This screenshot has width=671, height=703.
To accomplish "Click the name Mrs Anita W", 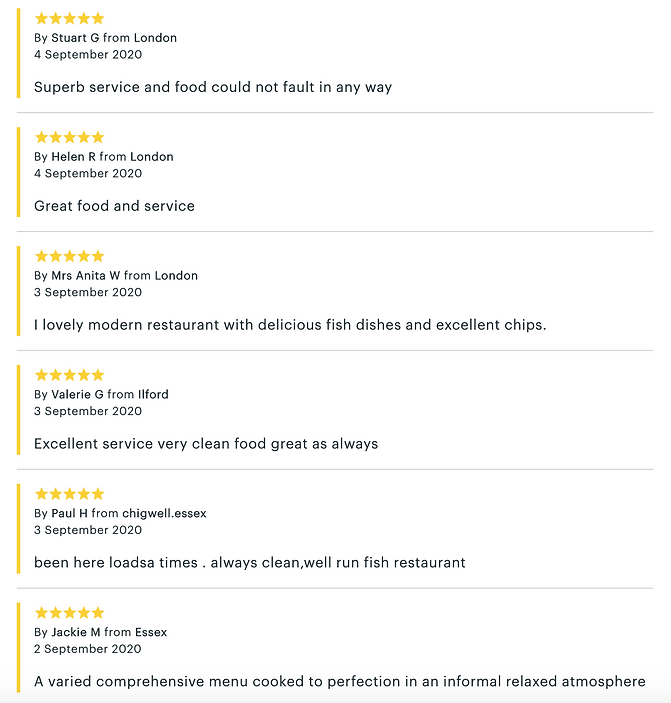I will click(86, 275).
